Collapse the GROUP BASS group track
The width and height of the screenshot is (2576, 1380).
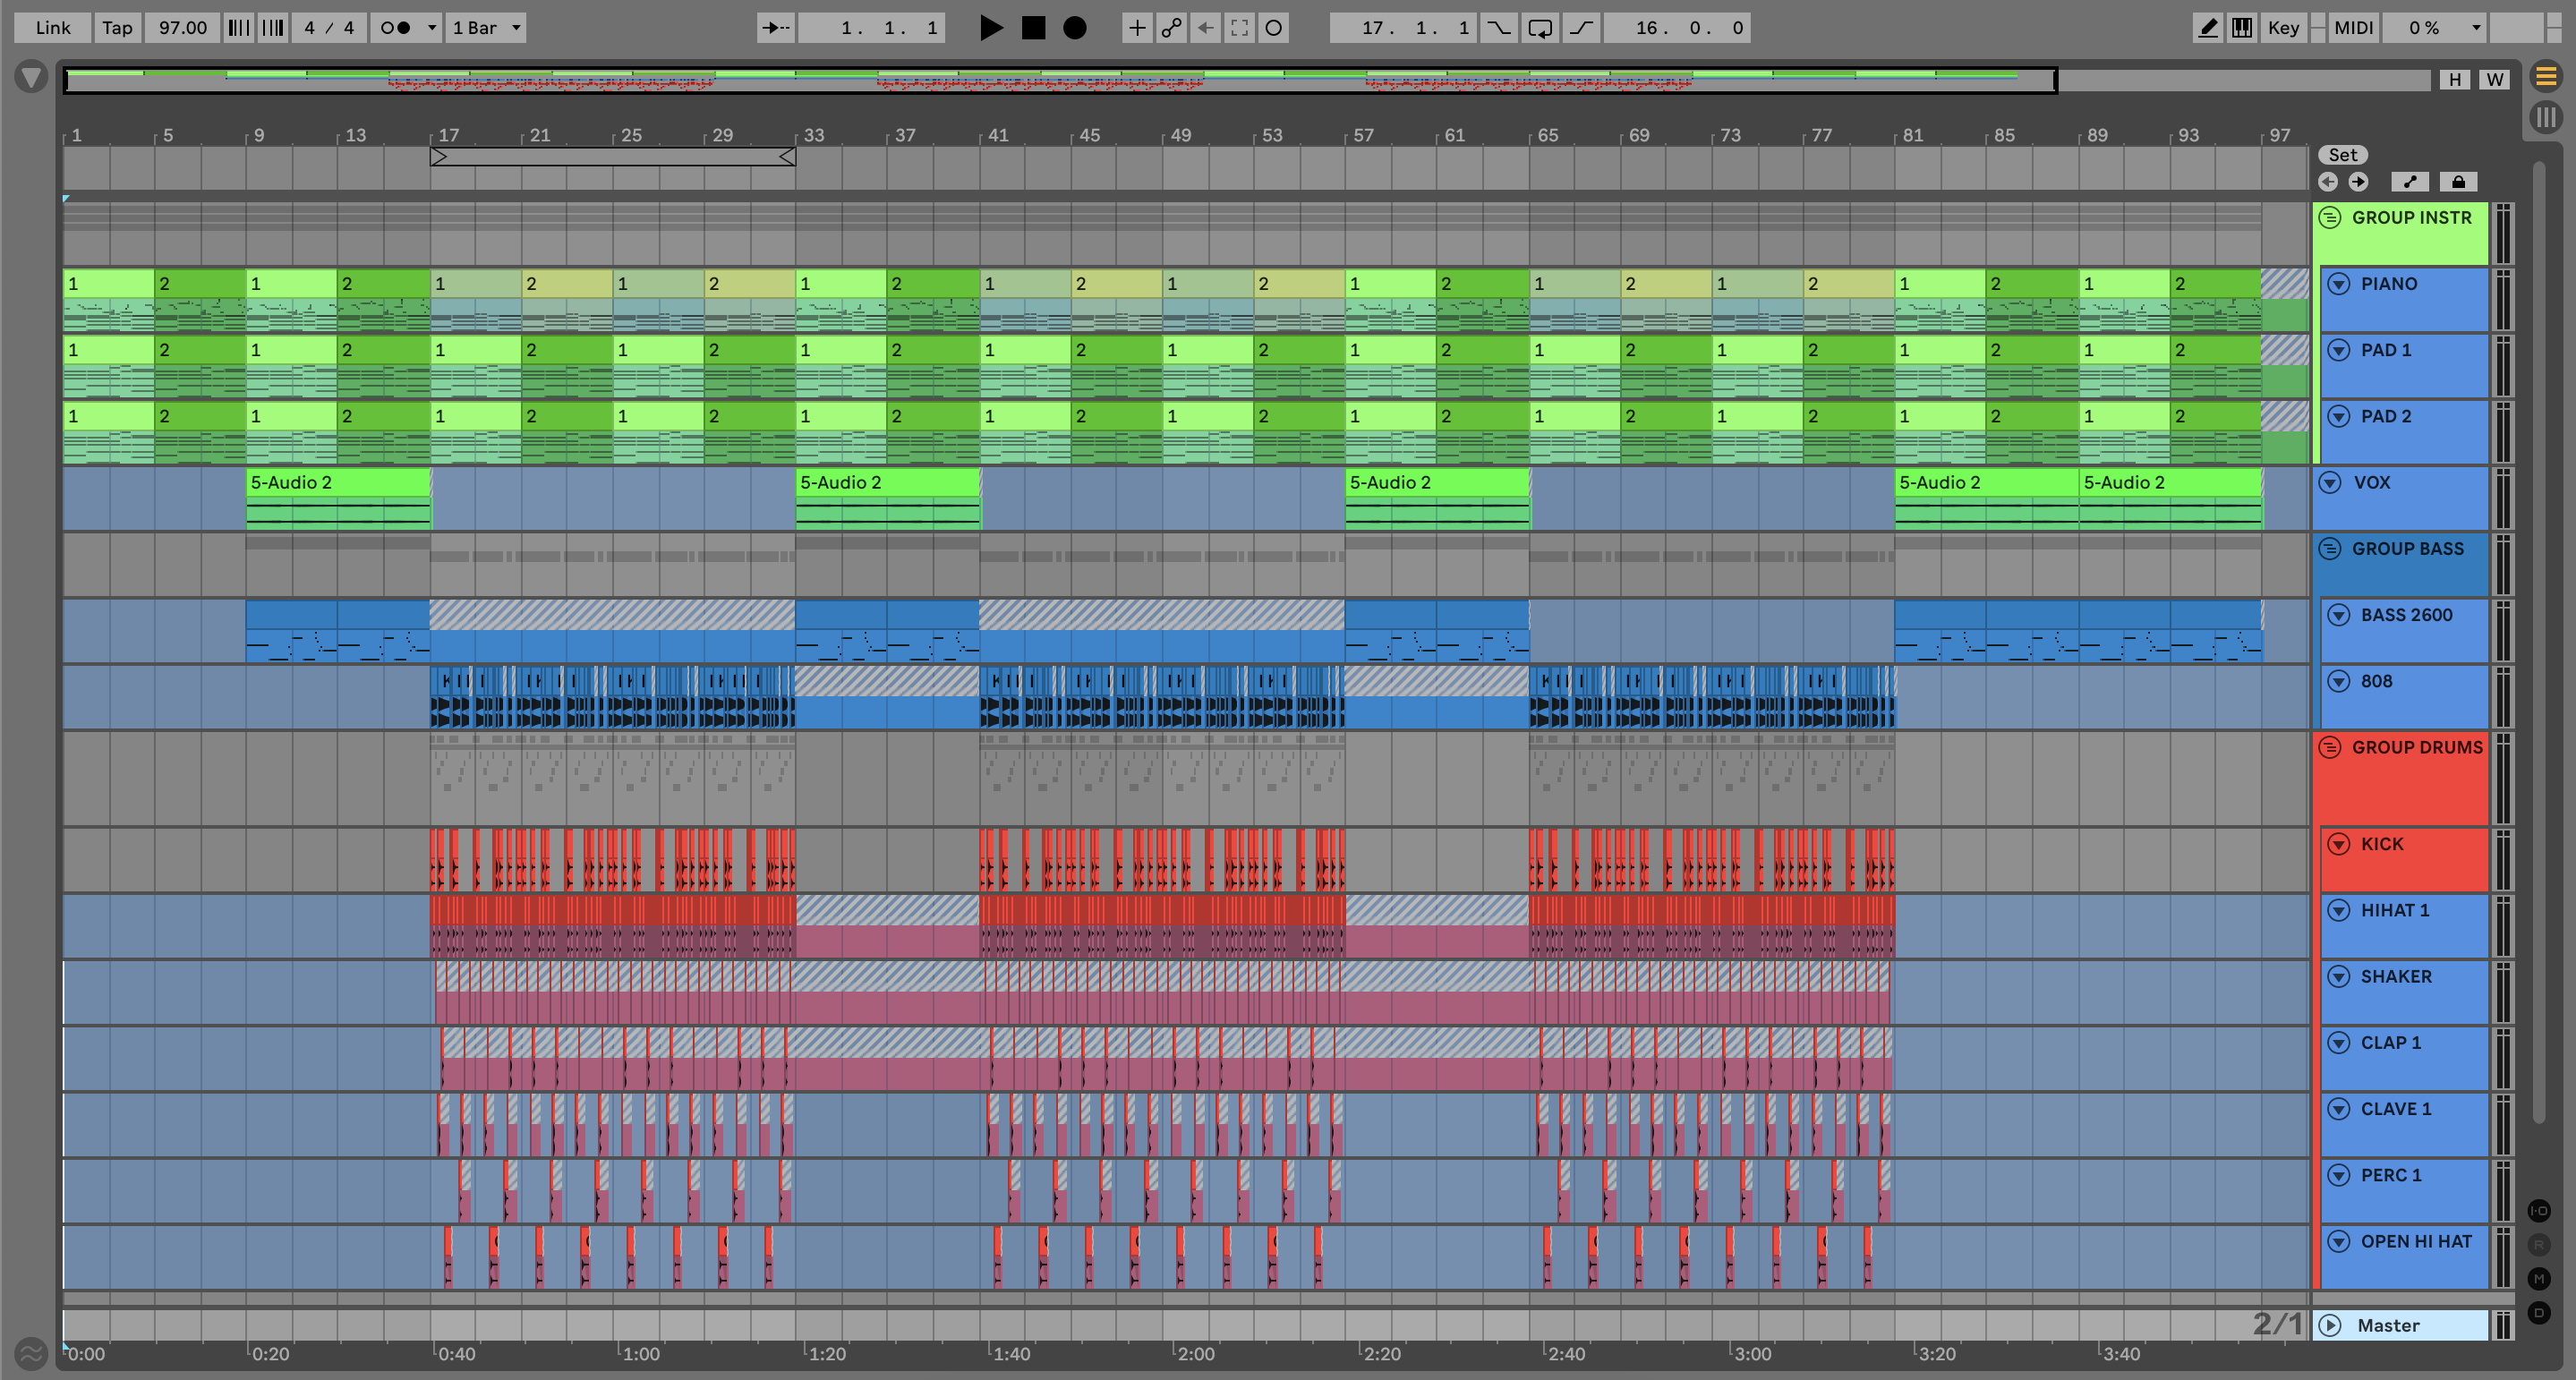point(2330,548)
